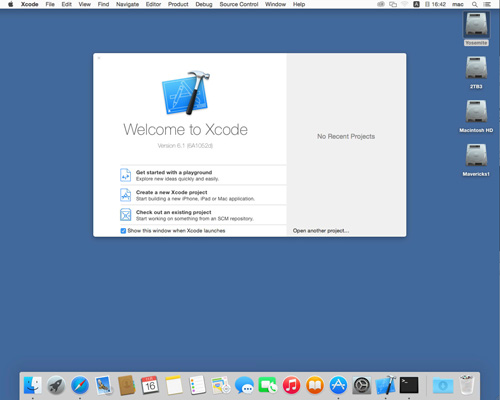Open Reminders list icon in Dock
The height and width of the screenshot is (400, 500).
pyautogui.click(x=197, y=385)
